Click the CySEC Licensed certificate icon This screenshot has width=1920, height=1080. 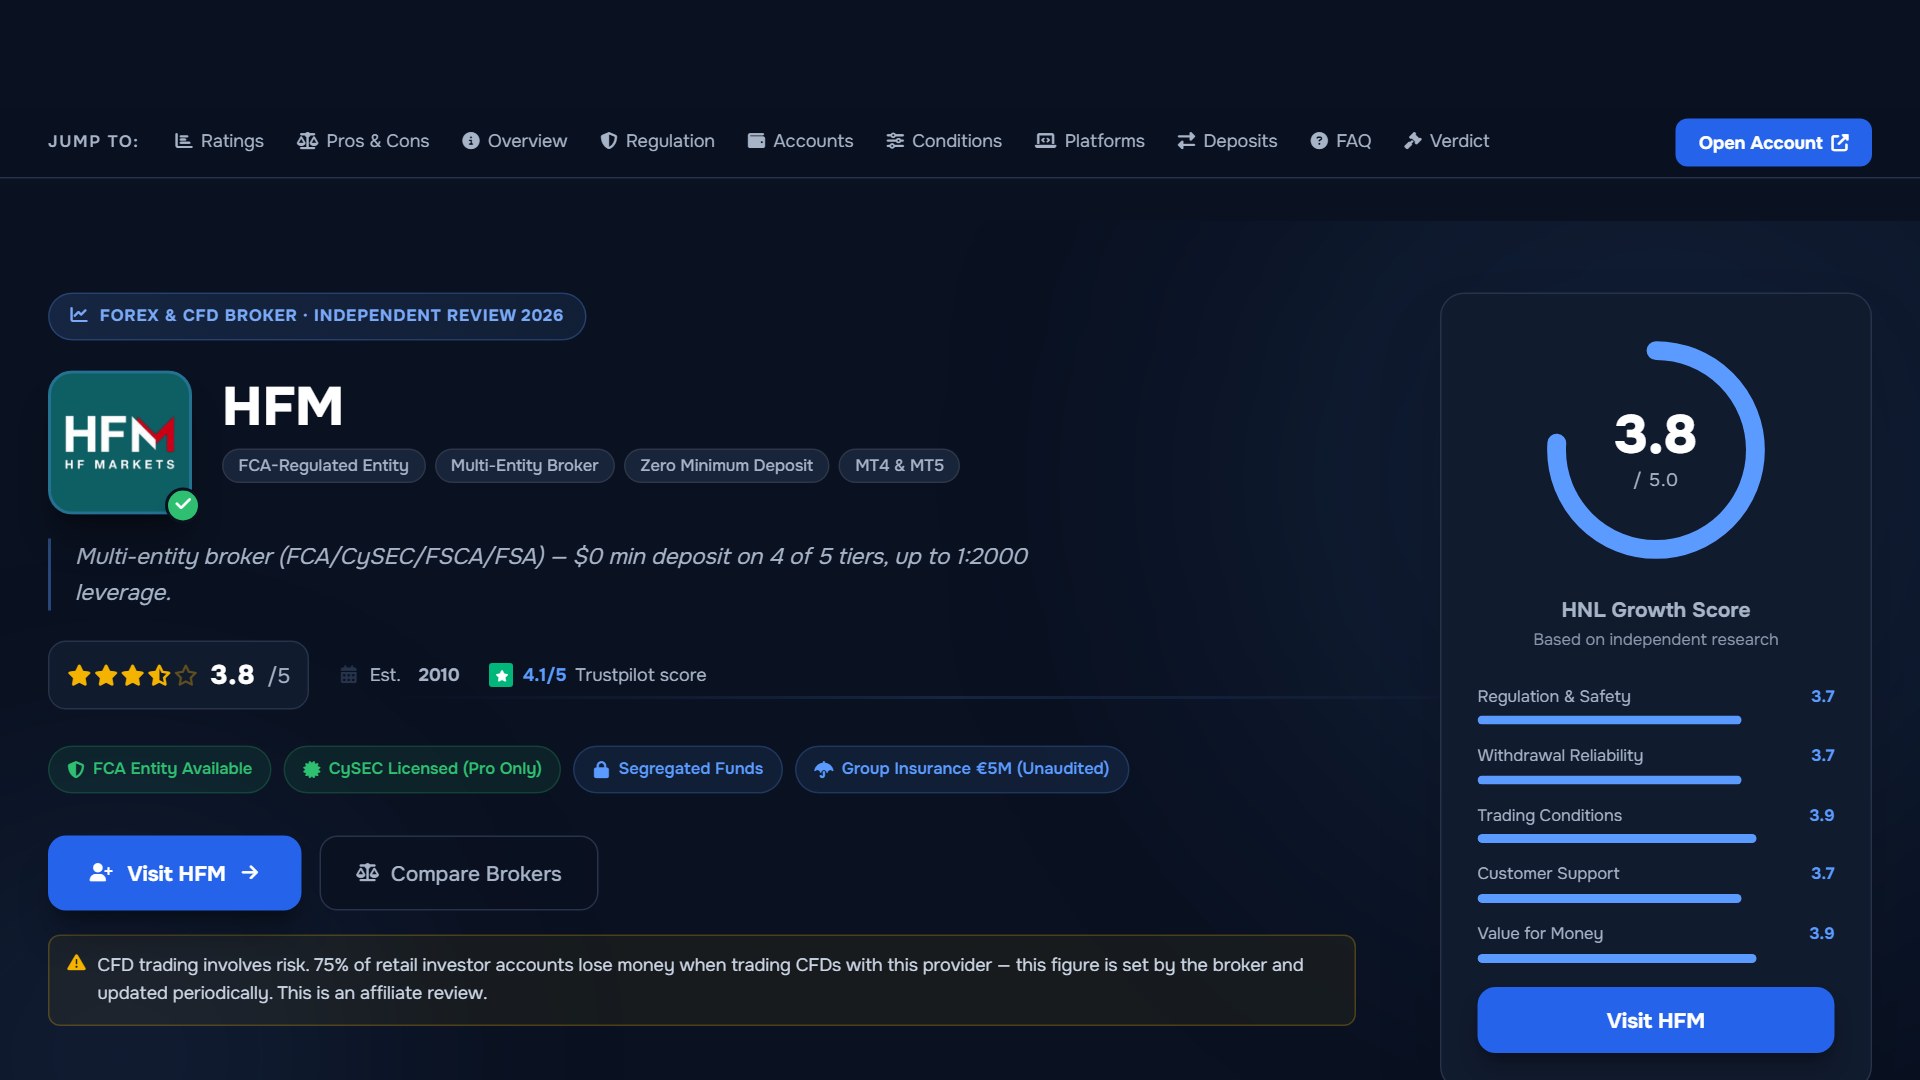pos(311,769)
